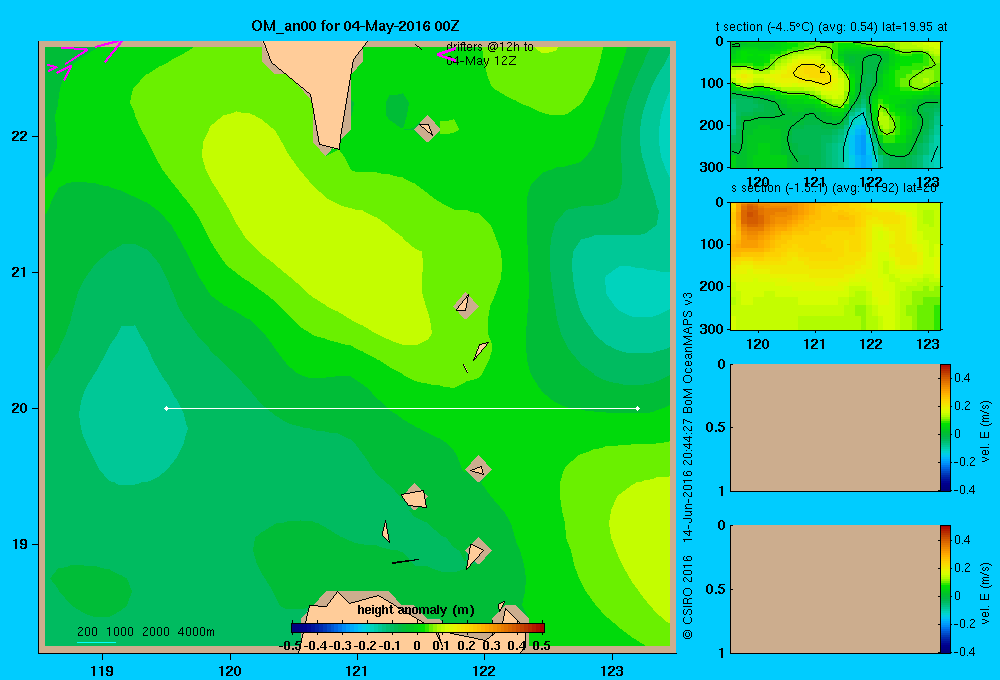Select the left endpoint of the white section line
1000x680 pixels.
click(x=166, y=408)
